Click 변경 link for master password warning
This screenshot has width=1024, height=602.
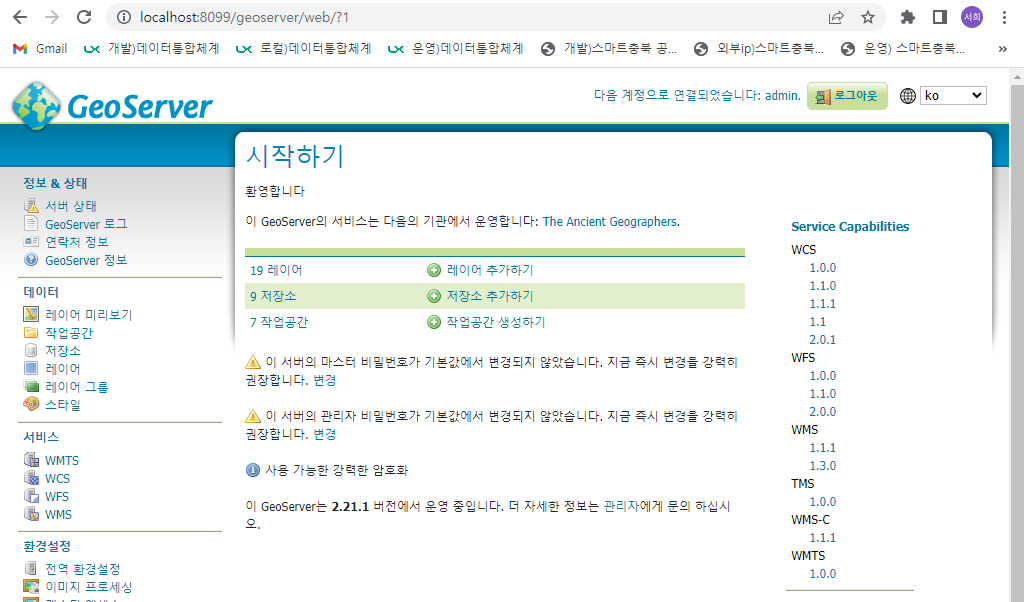pos(325,380)
